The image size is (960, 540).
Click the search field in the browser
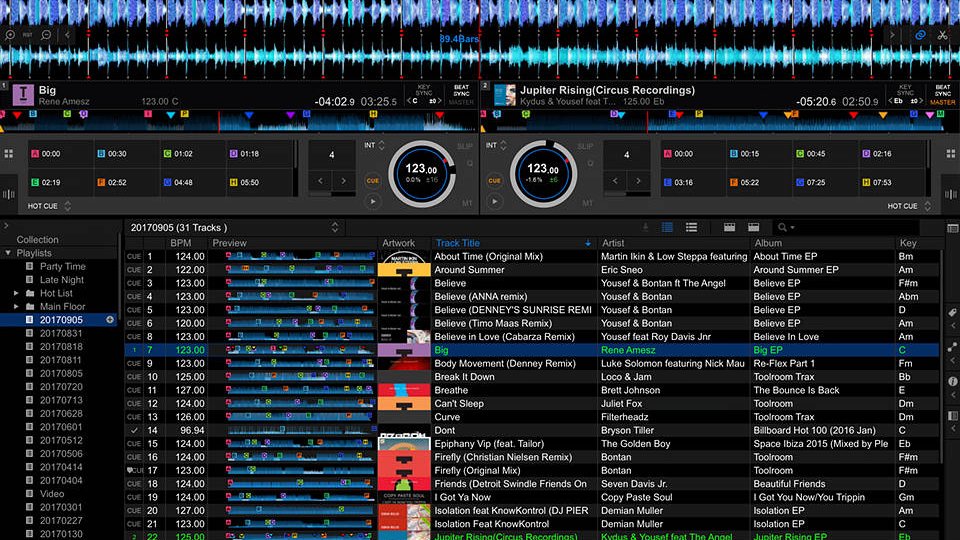click(857, 227)
